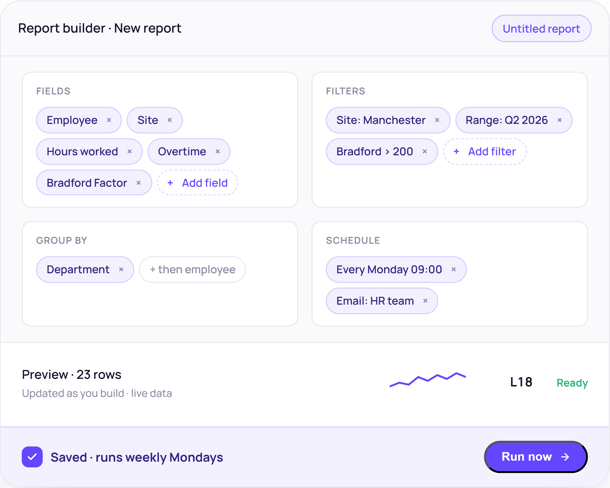Click the preview sparkline chart

coord(428,379)
